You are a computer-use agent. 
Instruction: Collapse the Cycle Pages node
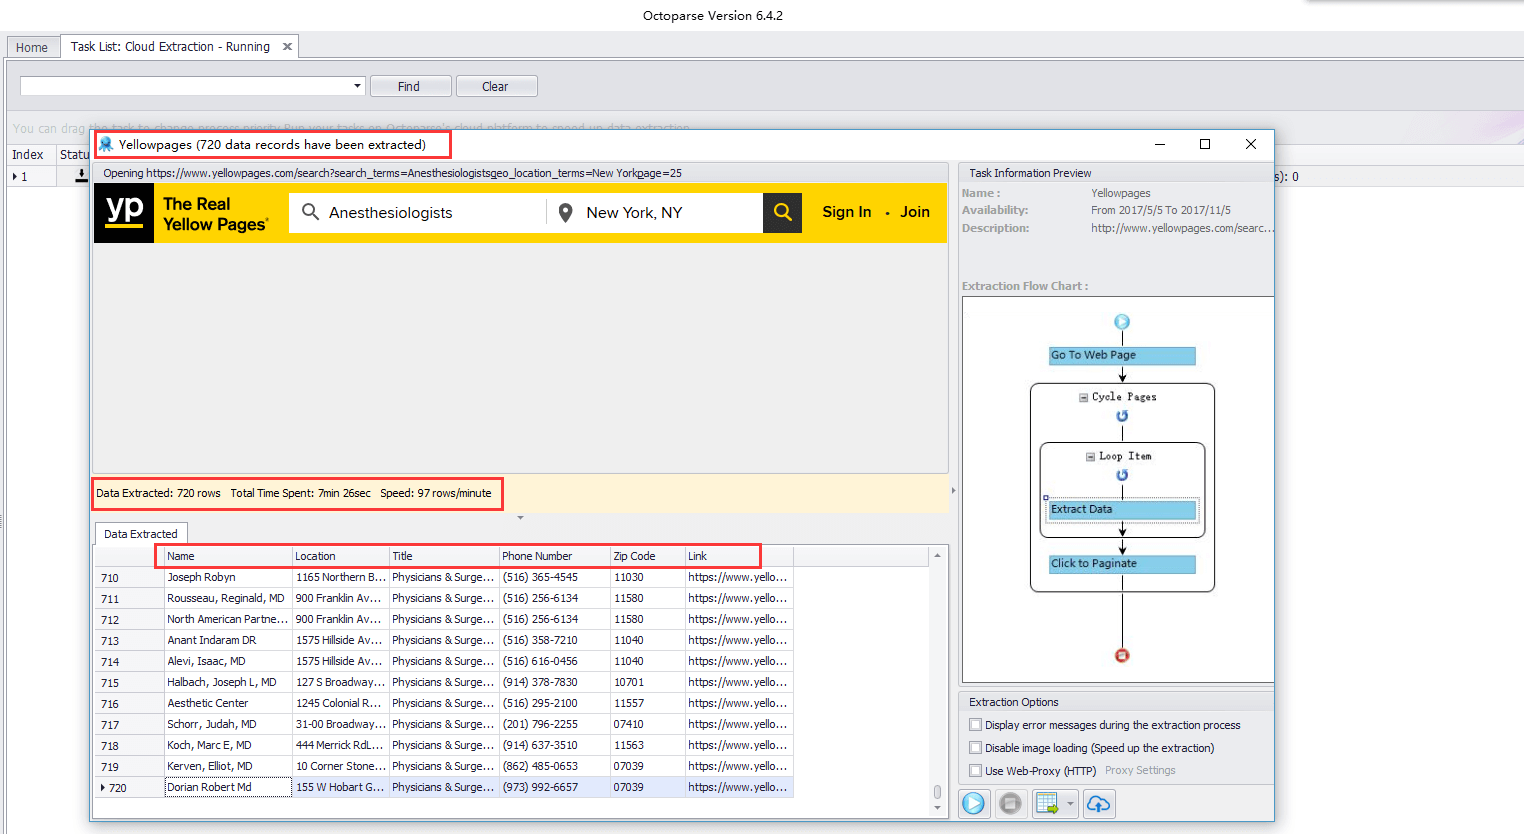pos(1083,397)
